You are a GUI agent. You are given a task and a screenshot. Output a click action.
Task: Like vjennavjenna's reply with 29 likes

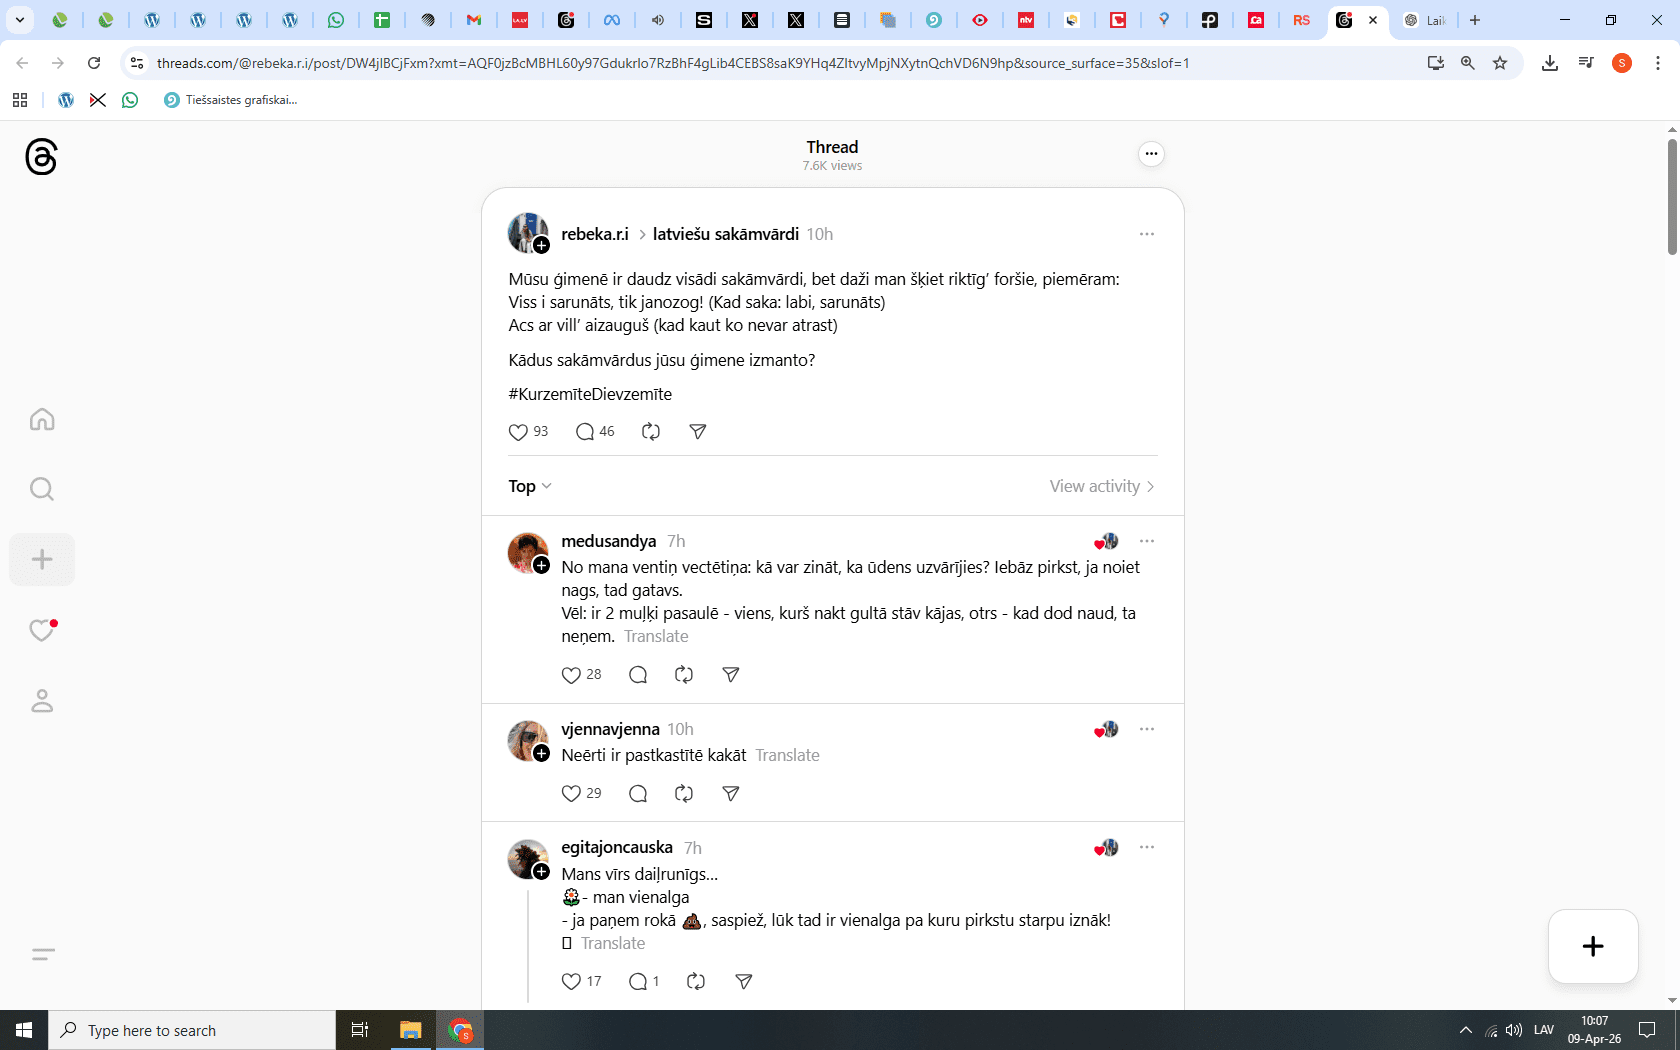(x=571, y=794)
